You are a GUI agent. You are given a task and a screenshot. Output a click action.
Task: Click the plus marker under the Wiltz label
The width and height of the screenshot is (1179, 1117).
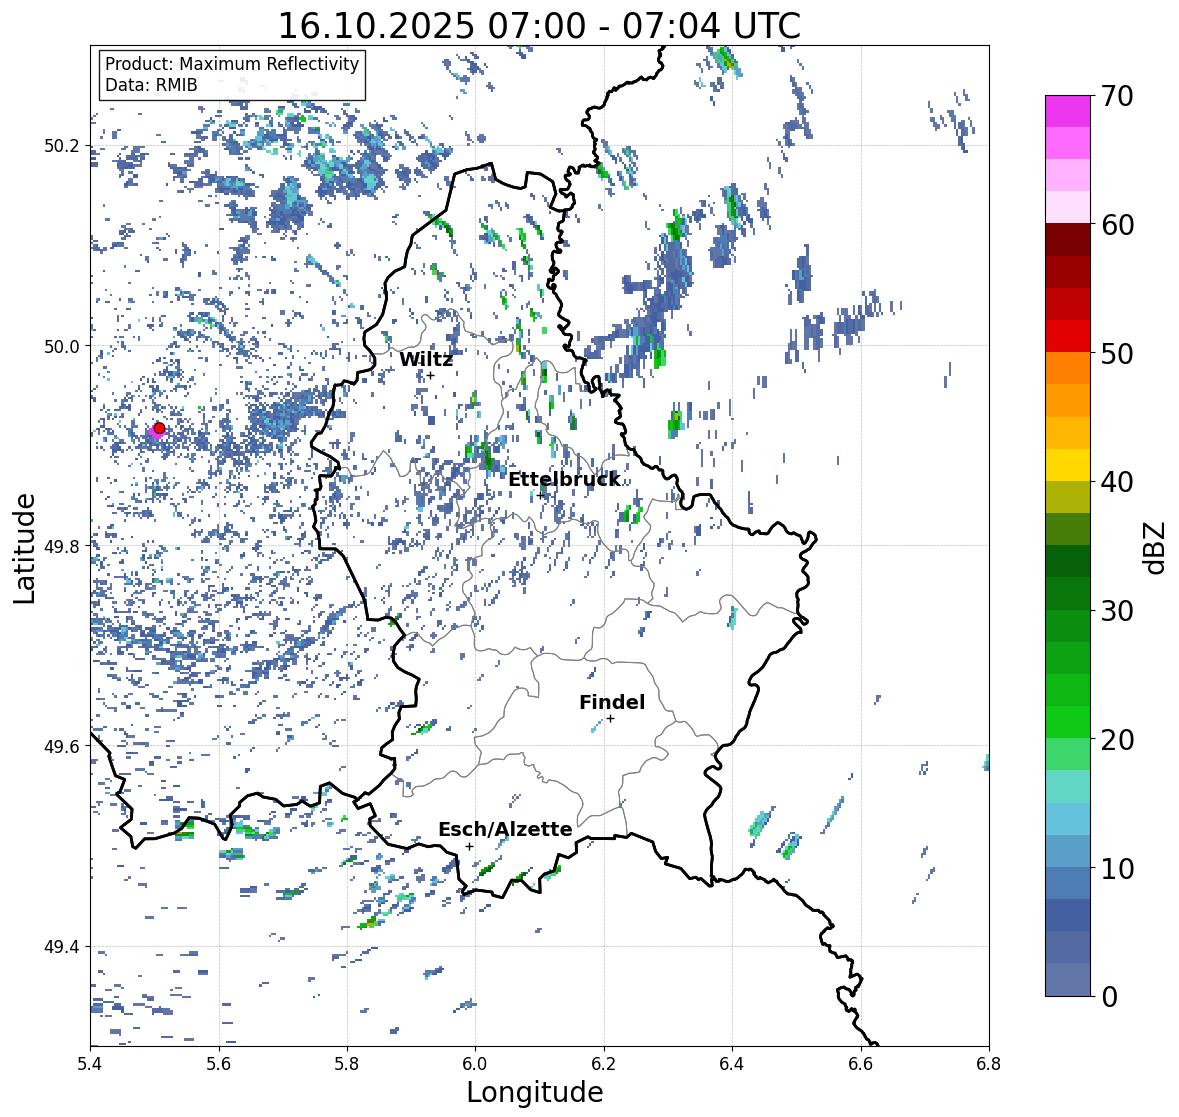431,376
